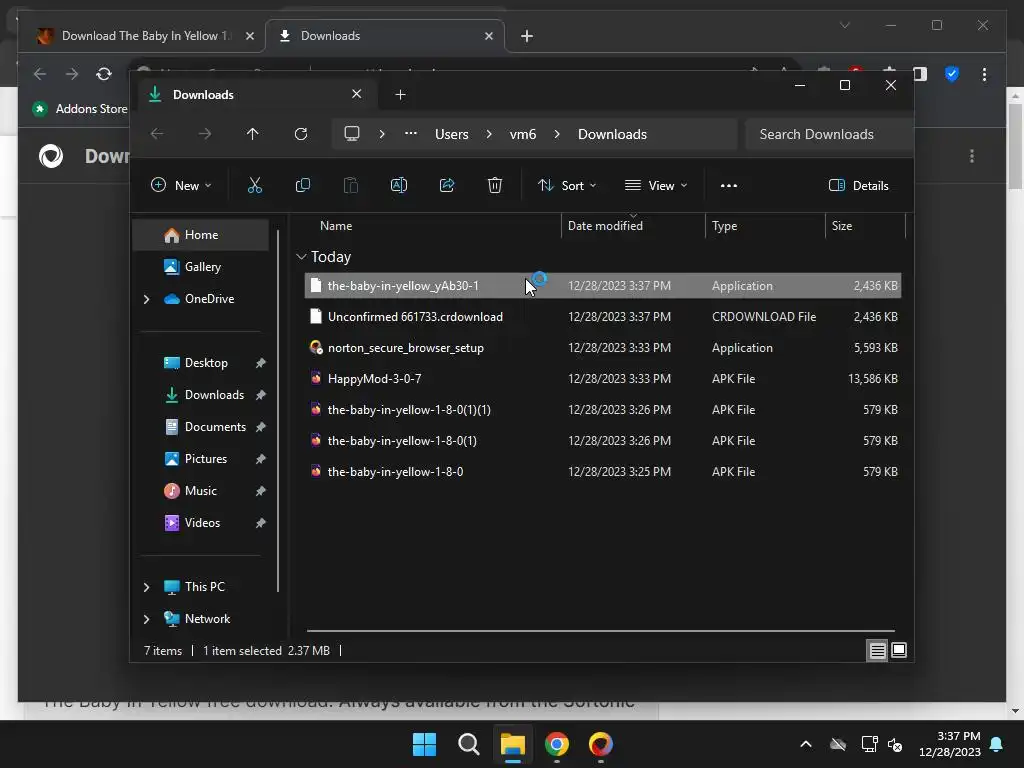Toggle the Details pane

[x=859, y=185]
